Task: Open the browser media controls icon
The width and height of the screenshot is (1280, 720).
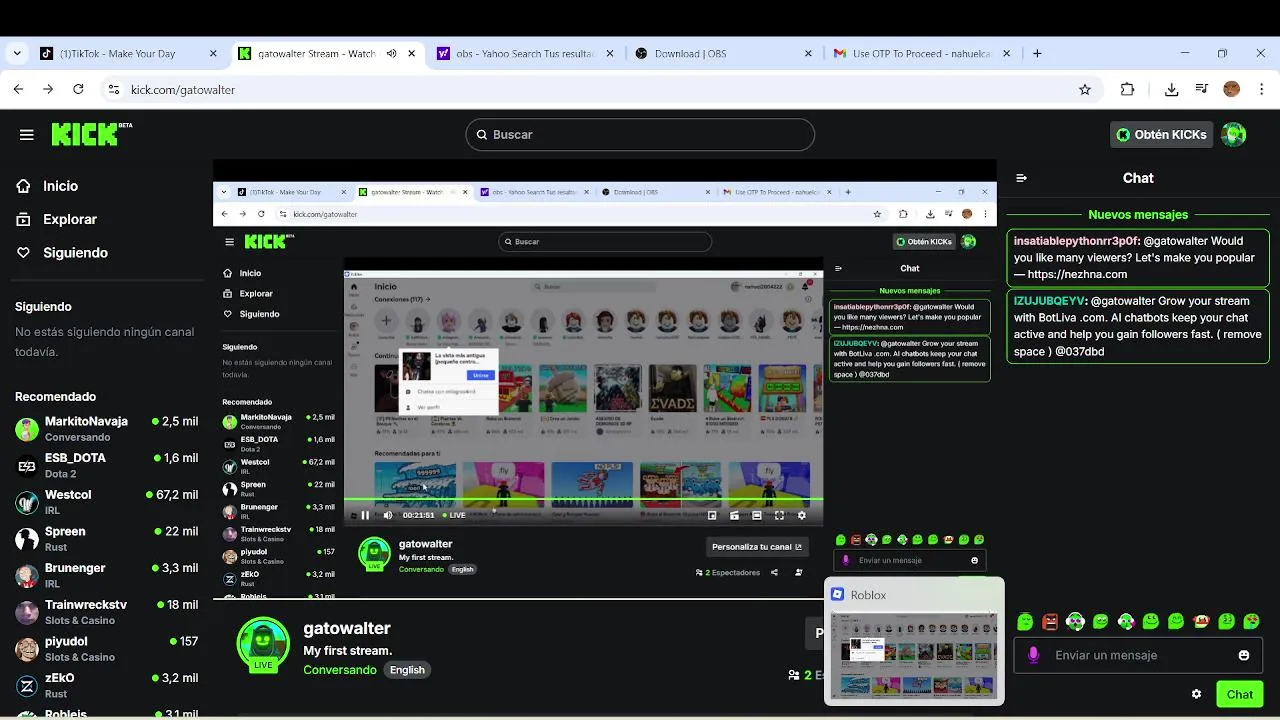Action: coord(1201,89)
